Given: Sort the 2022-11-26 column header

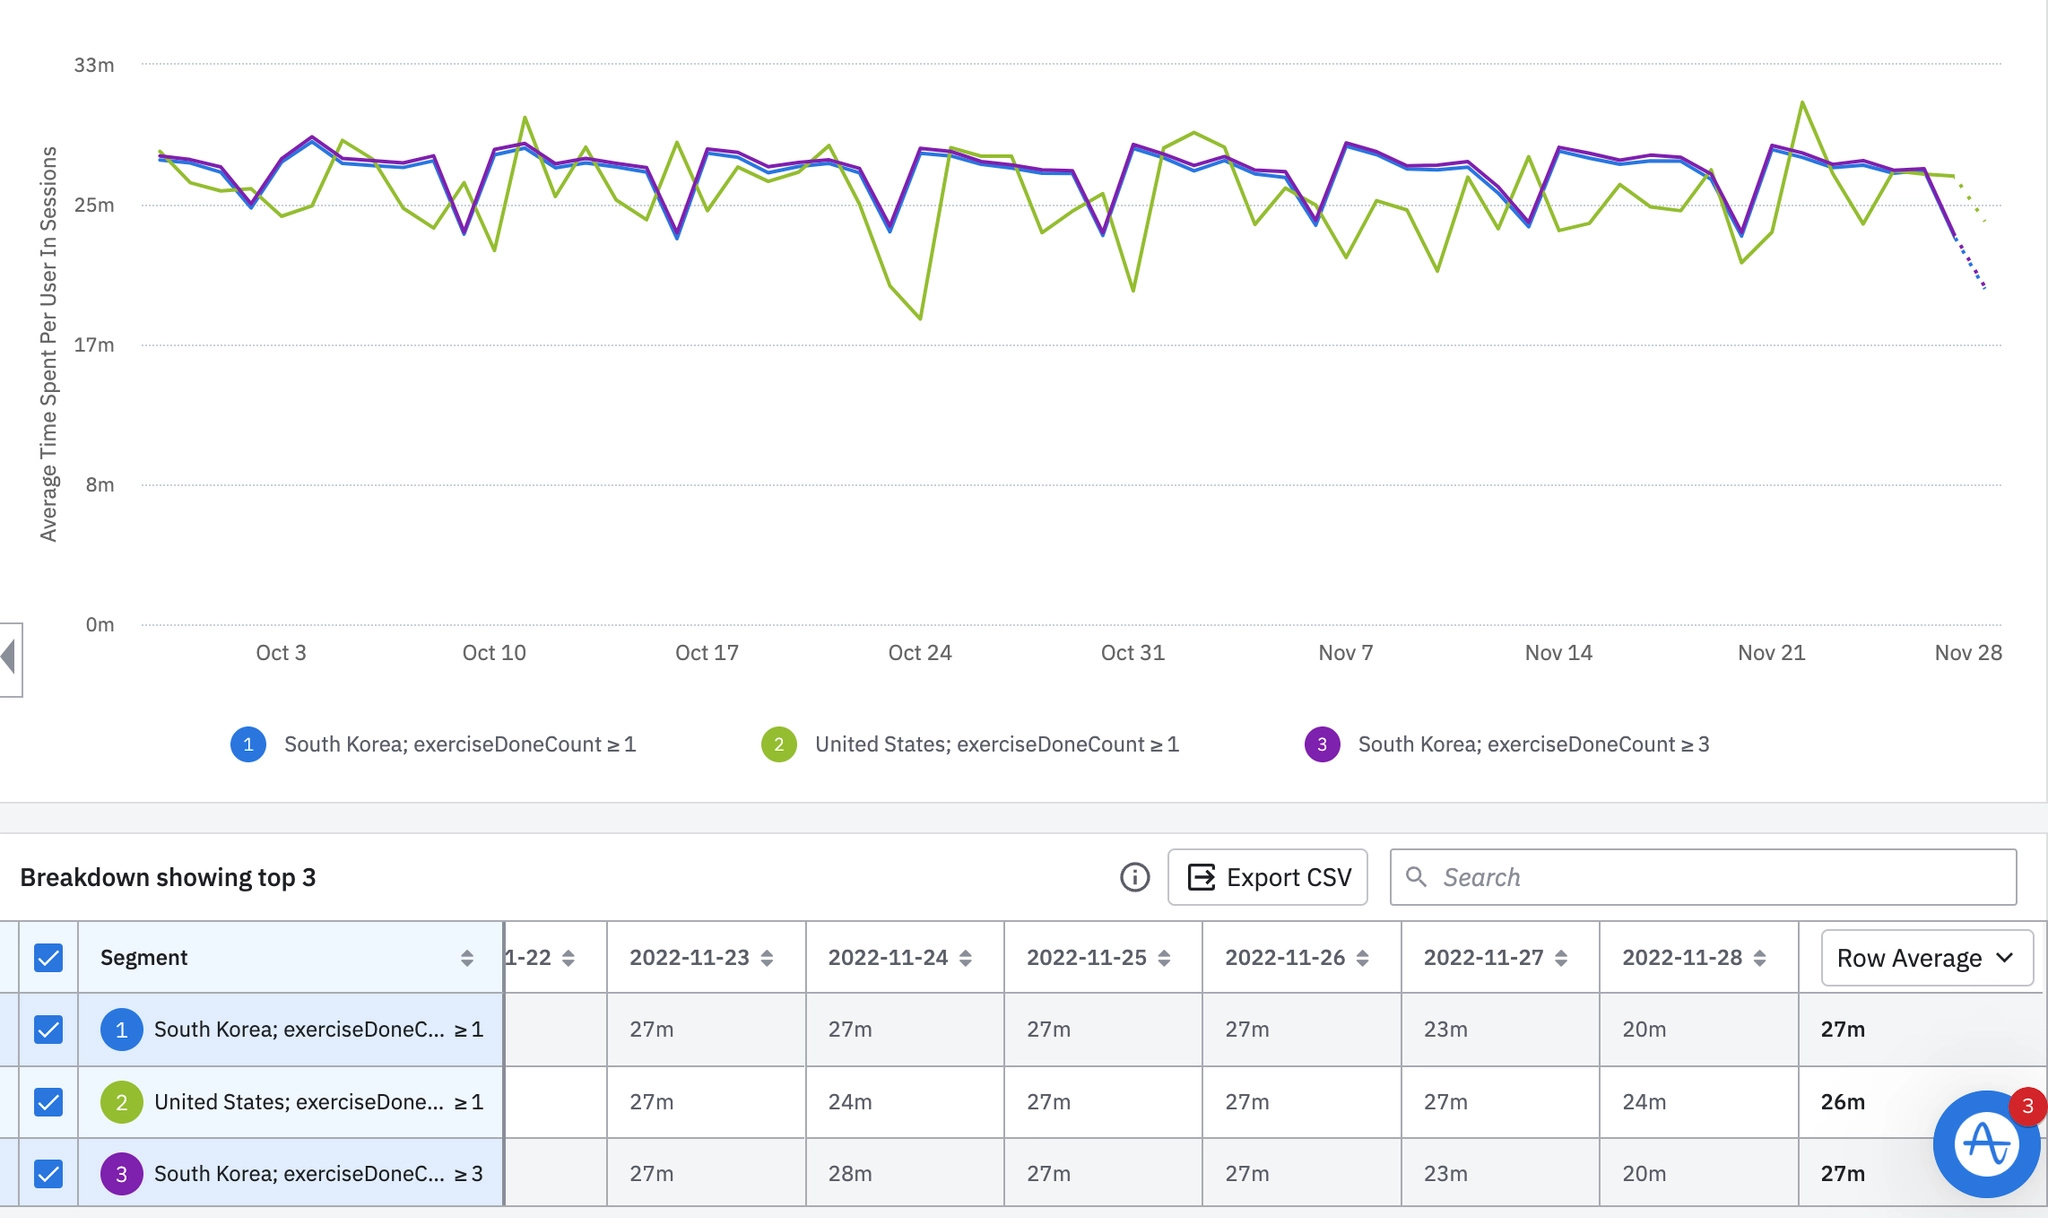Looking at the screenshot, I should coord(1362,958).
